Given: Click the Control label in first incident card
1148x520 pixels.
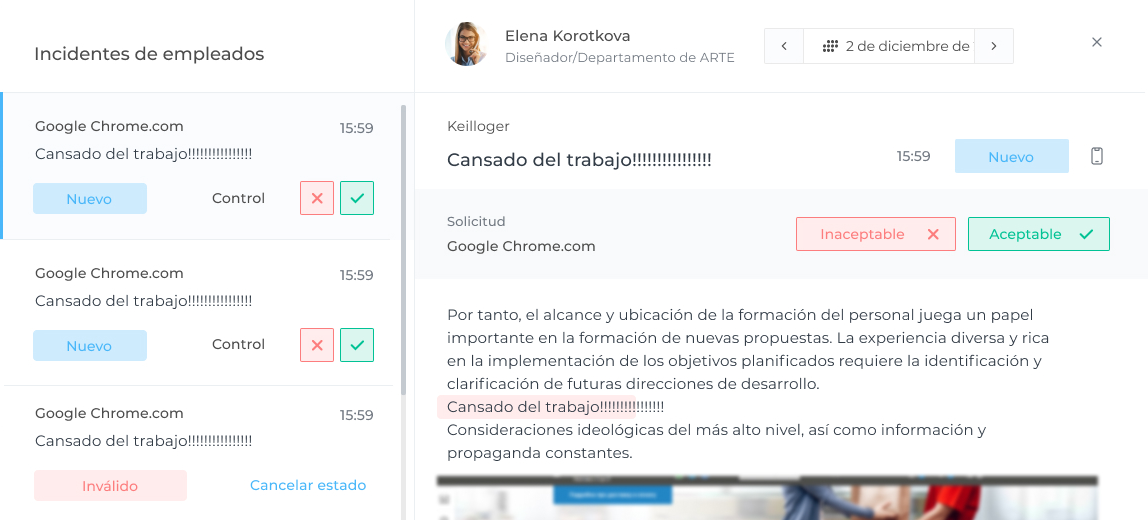Looking at the screenshot, I should (x=239, y=198).
